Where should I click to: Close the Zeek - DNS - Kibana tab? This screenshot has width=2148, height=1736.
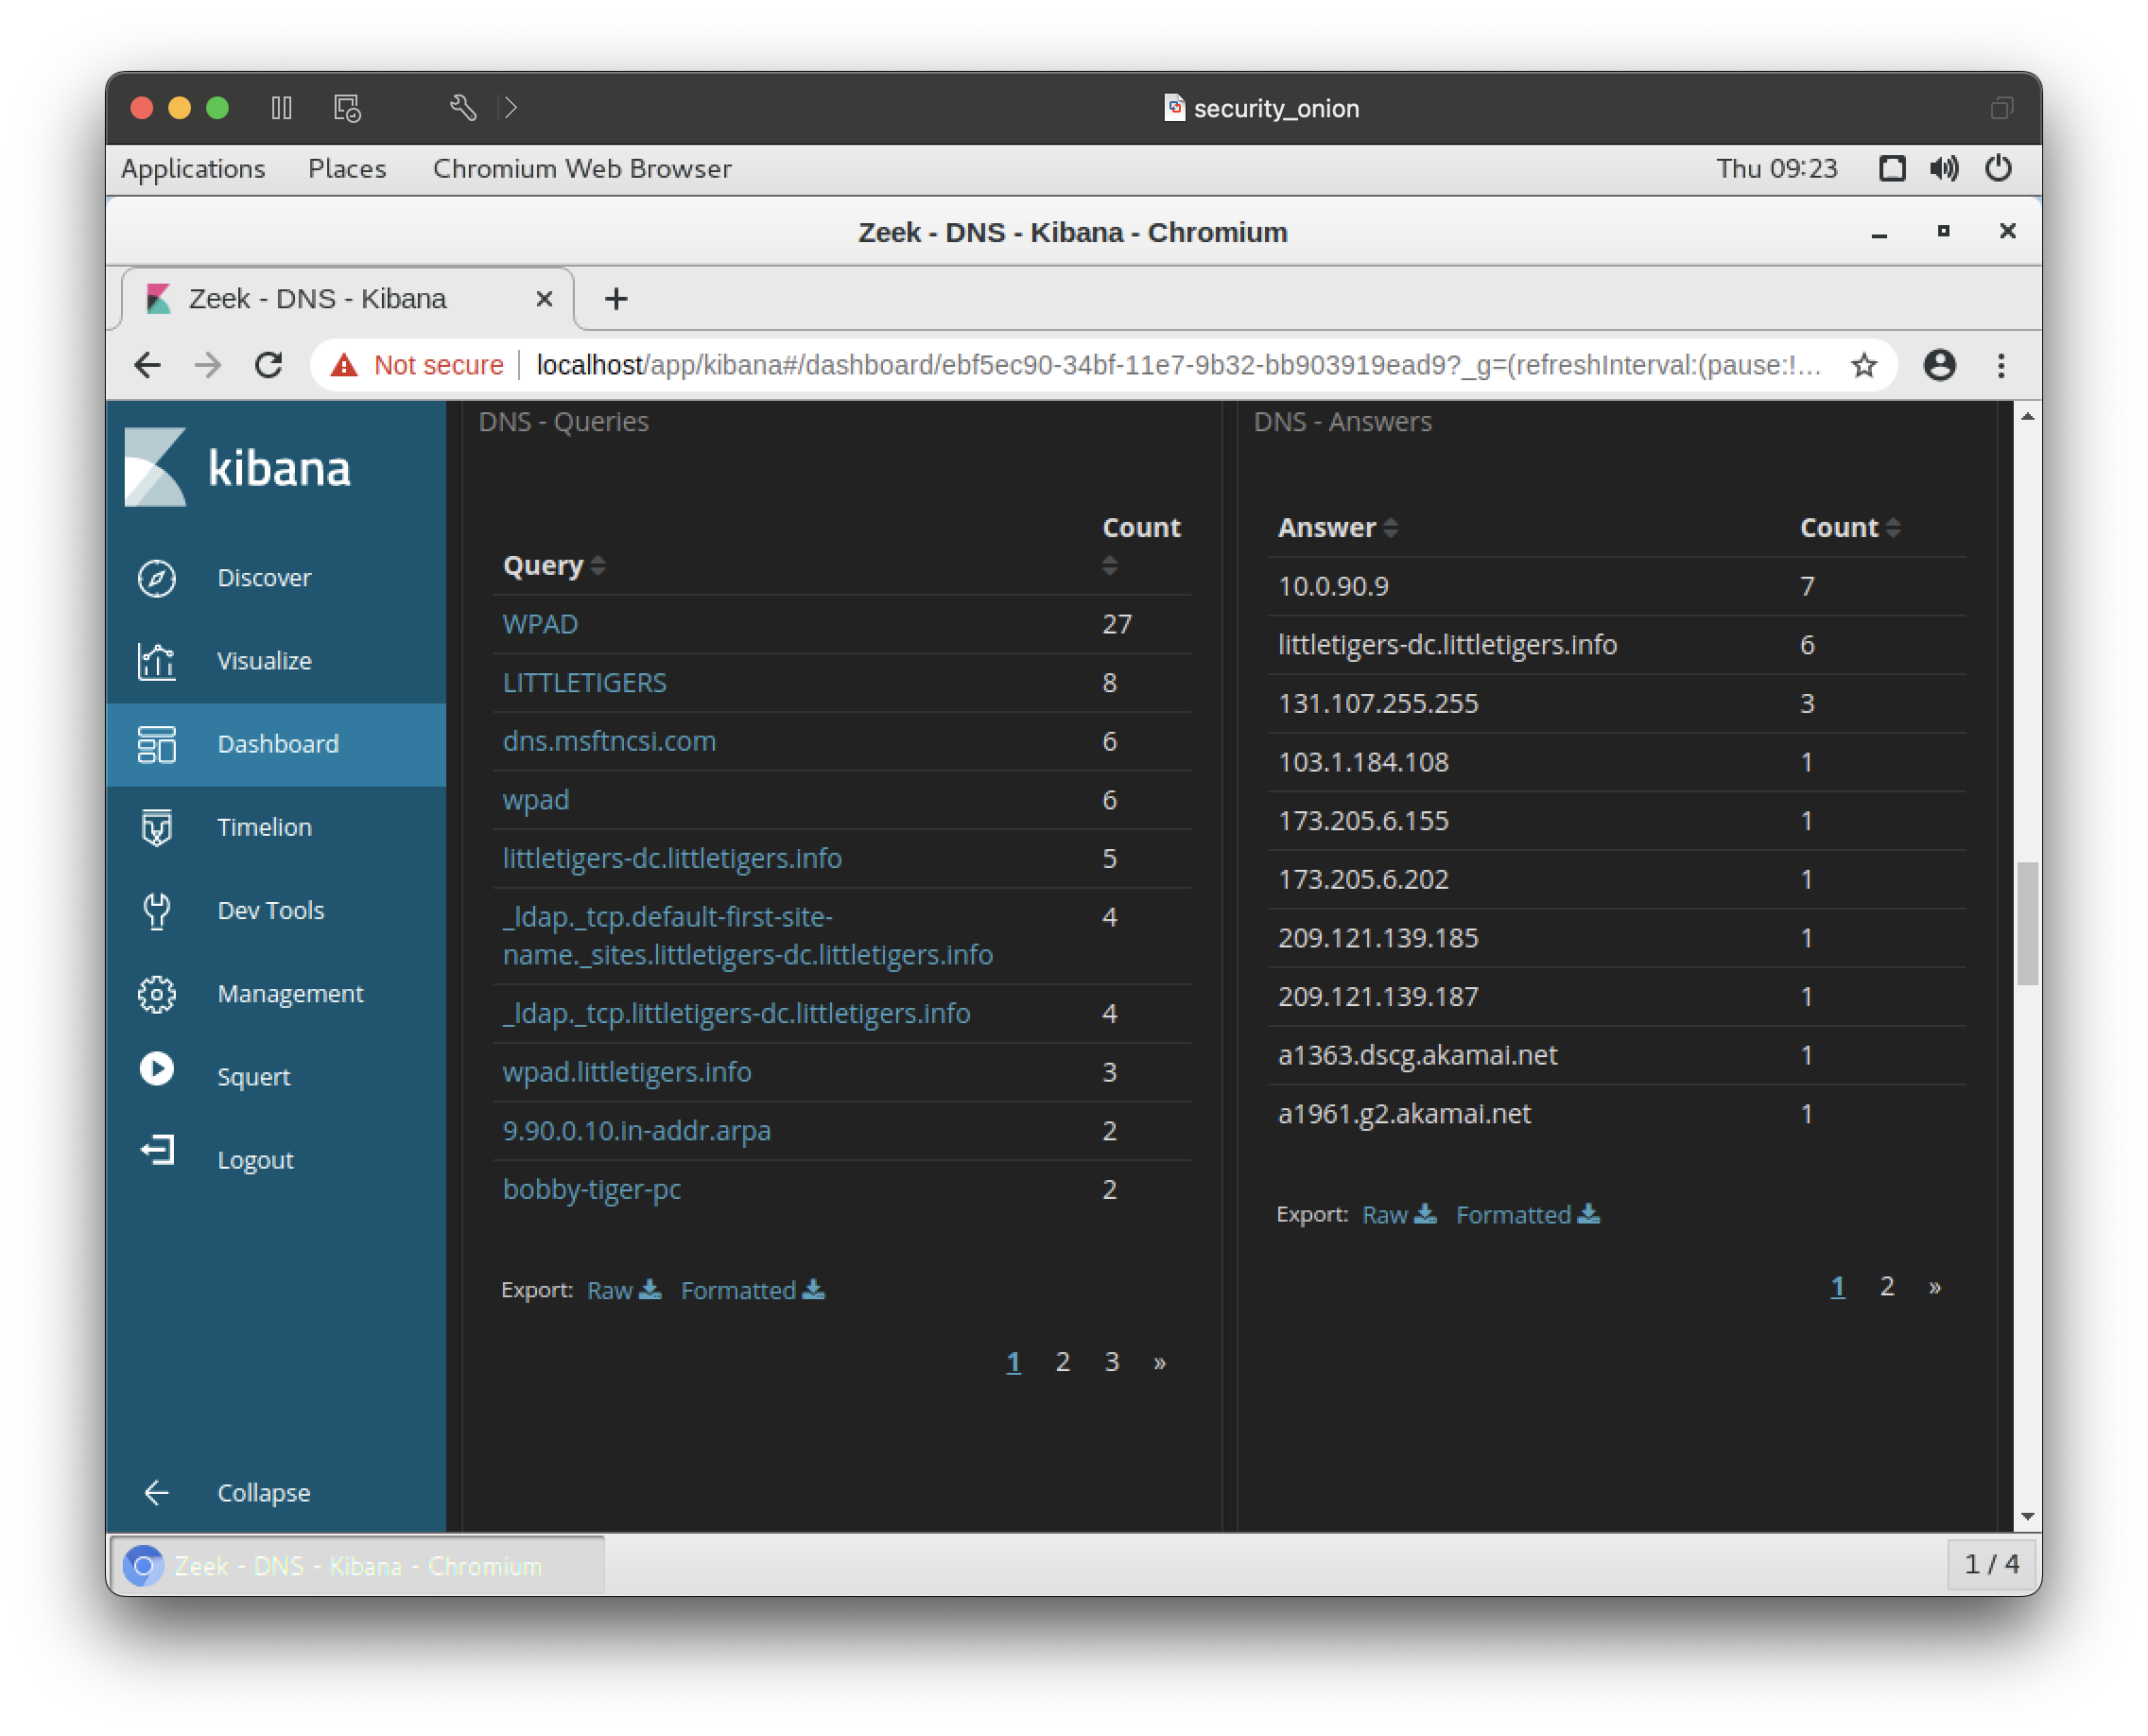click(x=544, y=299)
